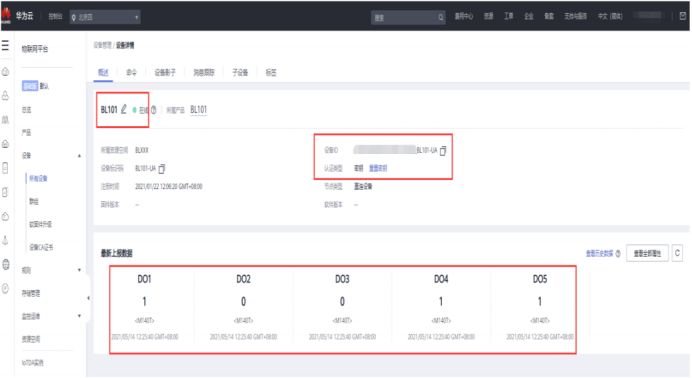This screenshot has width=692, height=378.
Task: Switch to the 消息跟踪 message trace tab
Action: [x=204, y=72]
